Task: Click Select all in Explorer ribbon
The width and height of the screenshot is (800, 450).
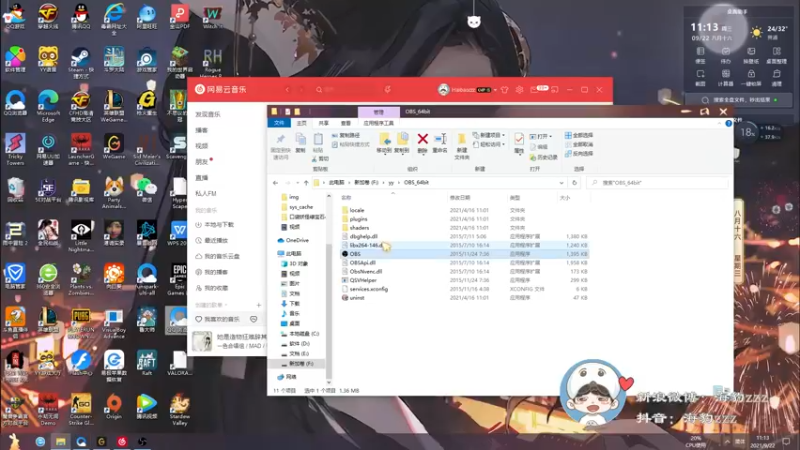Action: click(579, 135)
